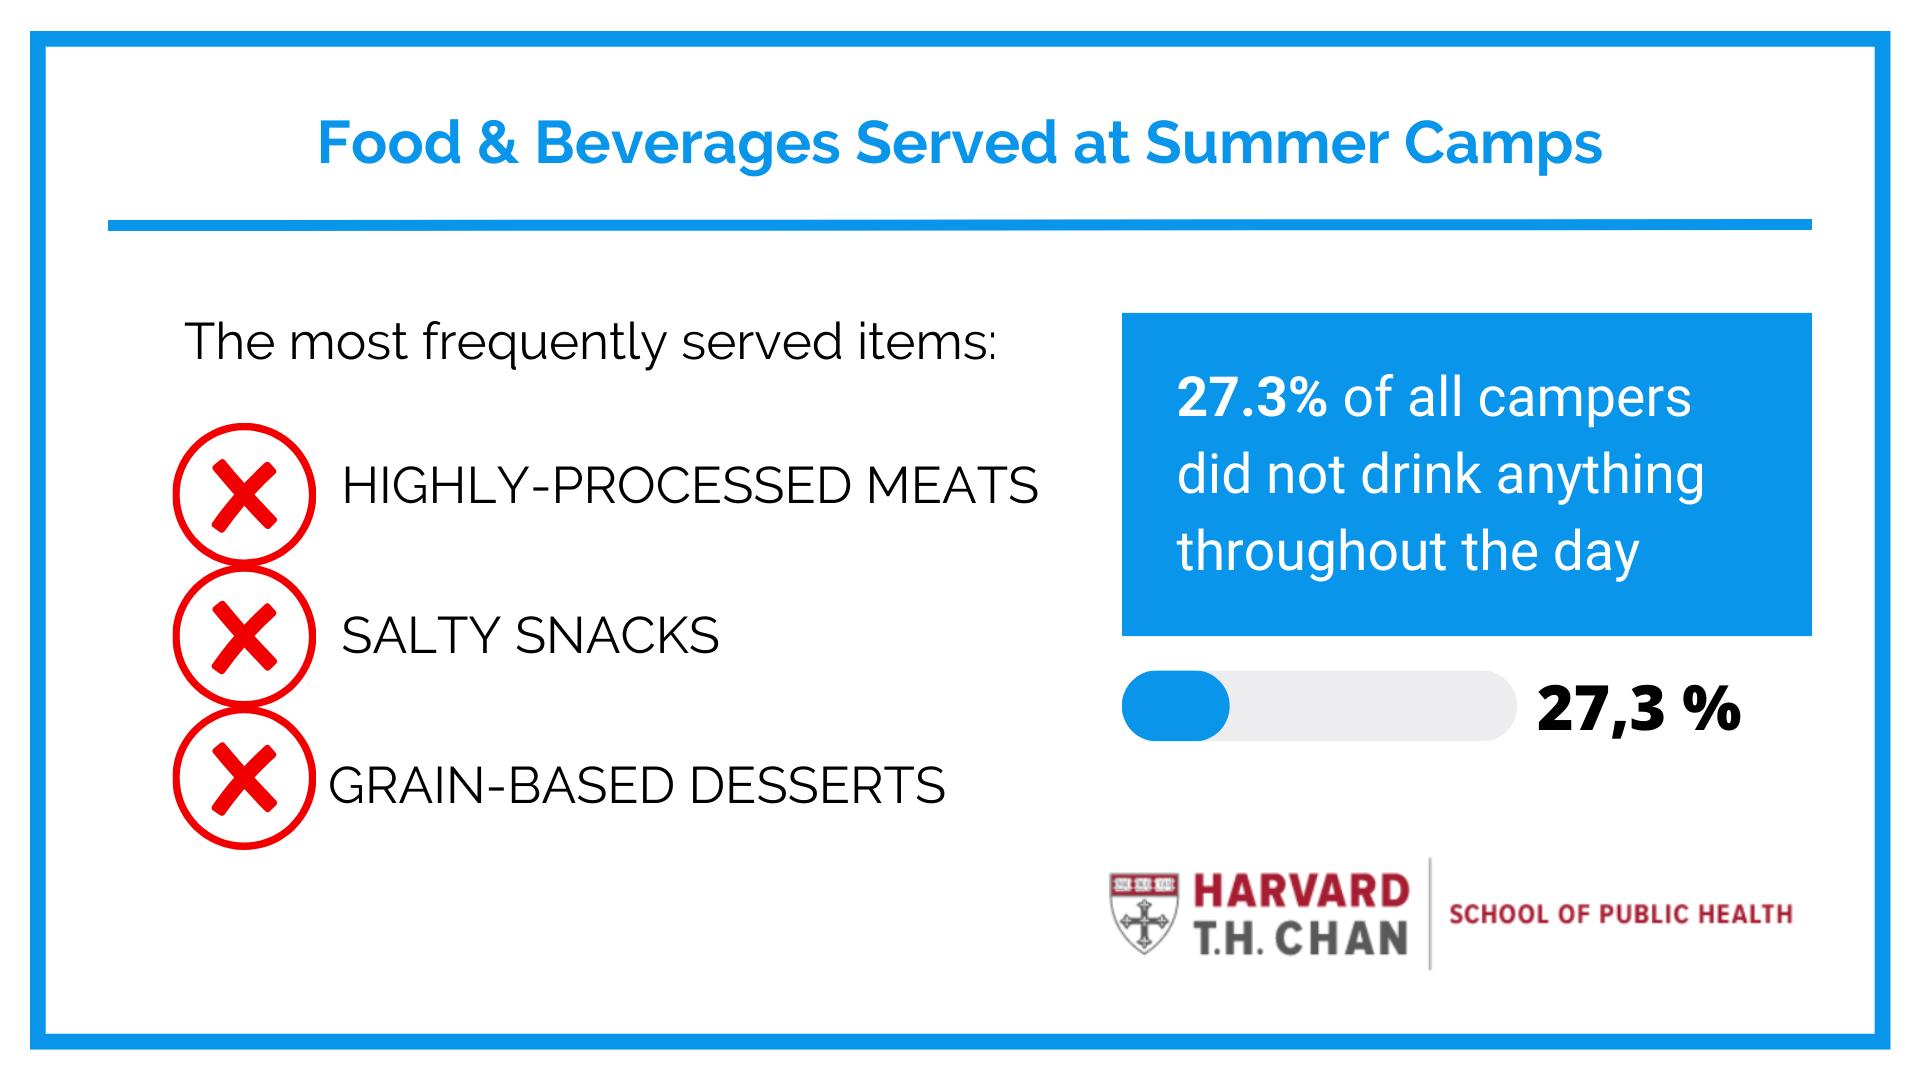Click the T.H. CHAN logo text

[1301, 939]
